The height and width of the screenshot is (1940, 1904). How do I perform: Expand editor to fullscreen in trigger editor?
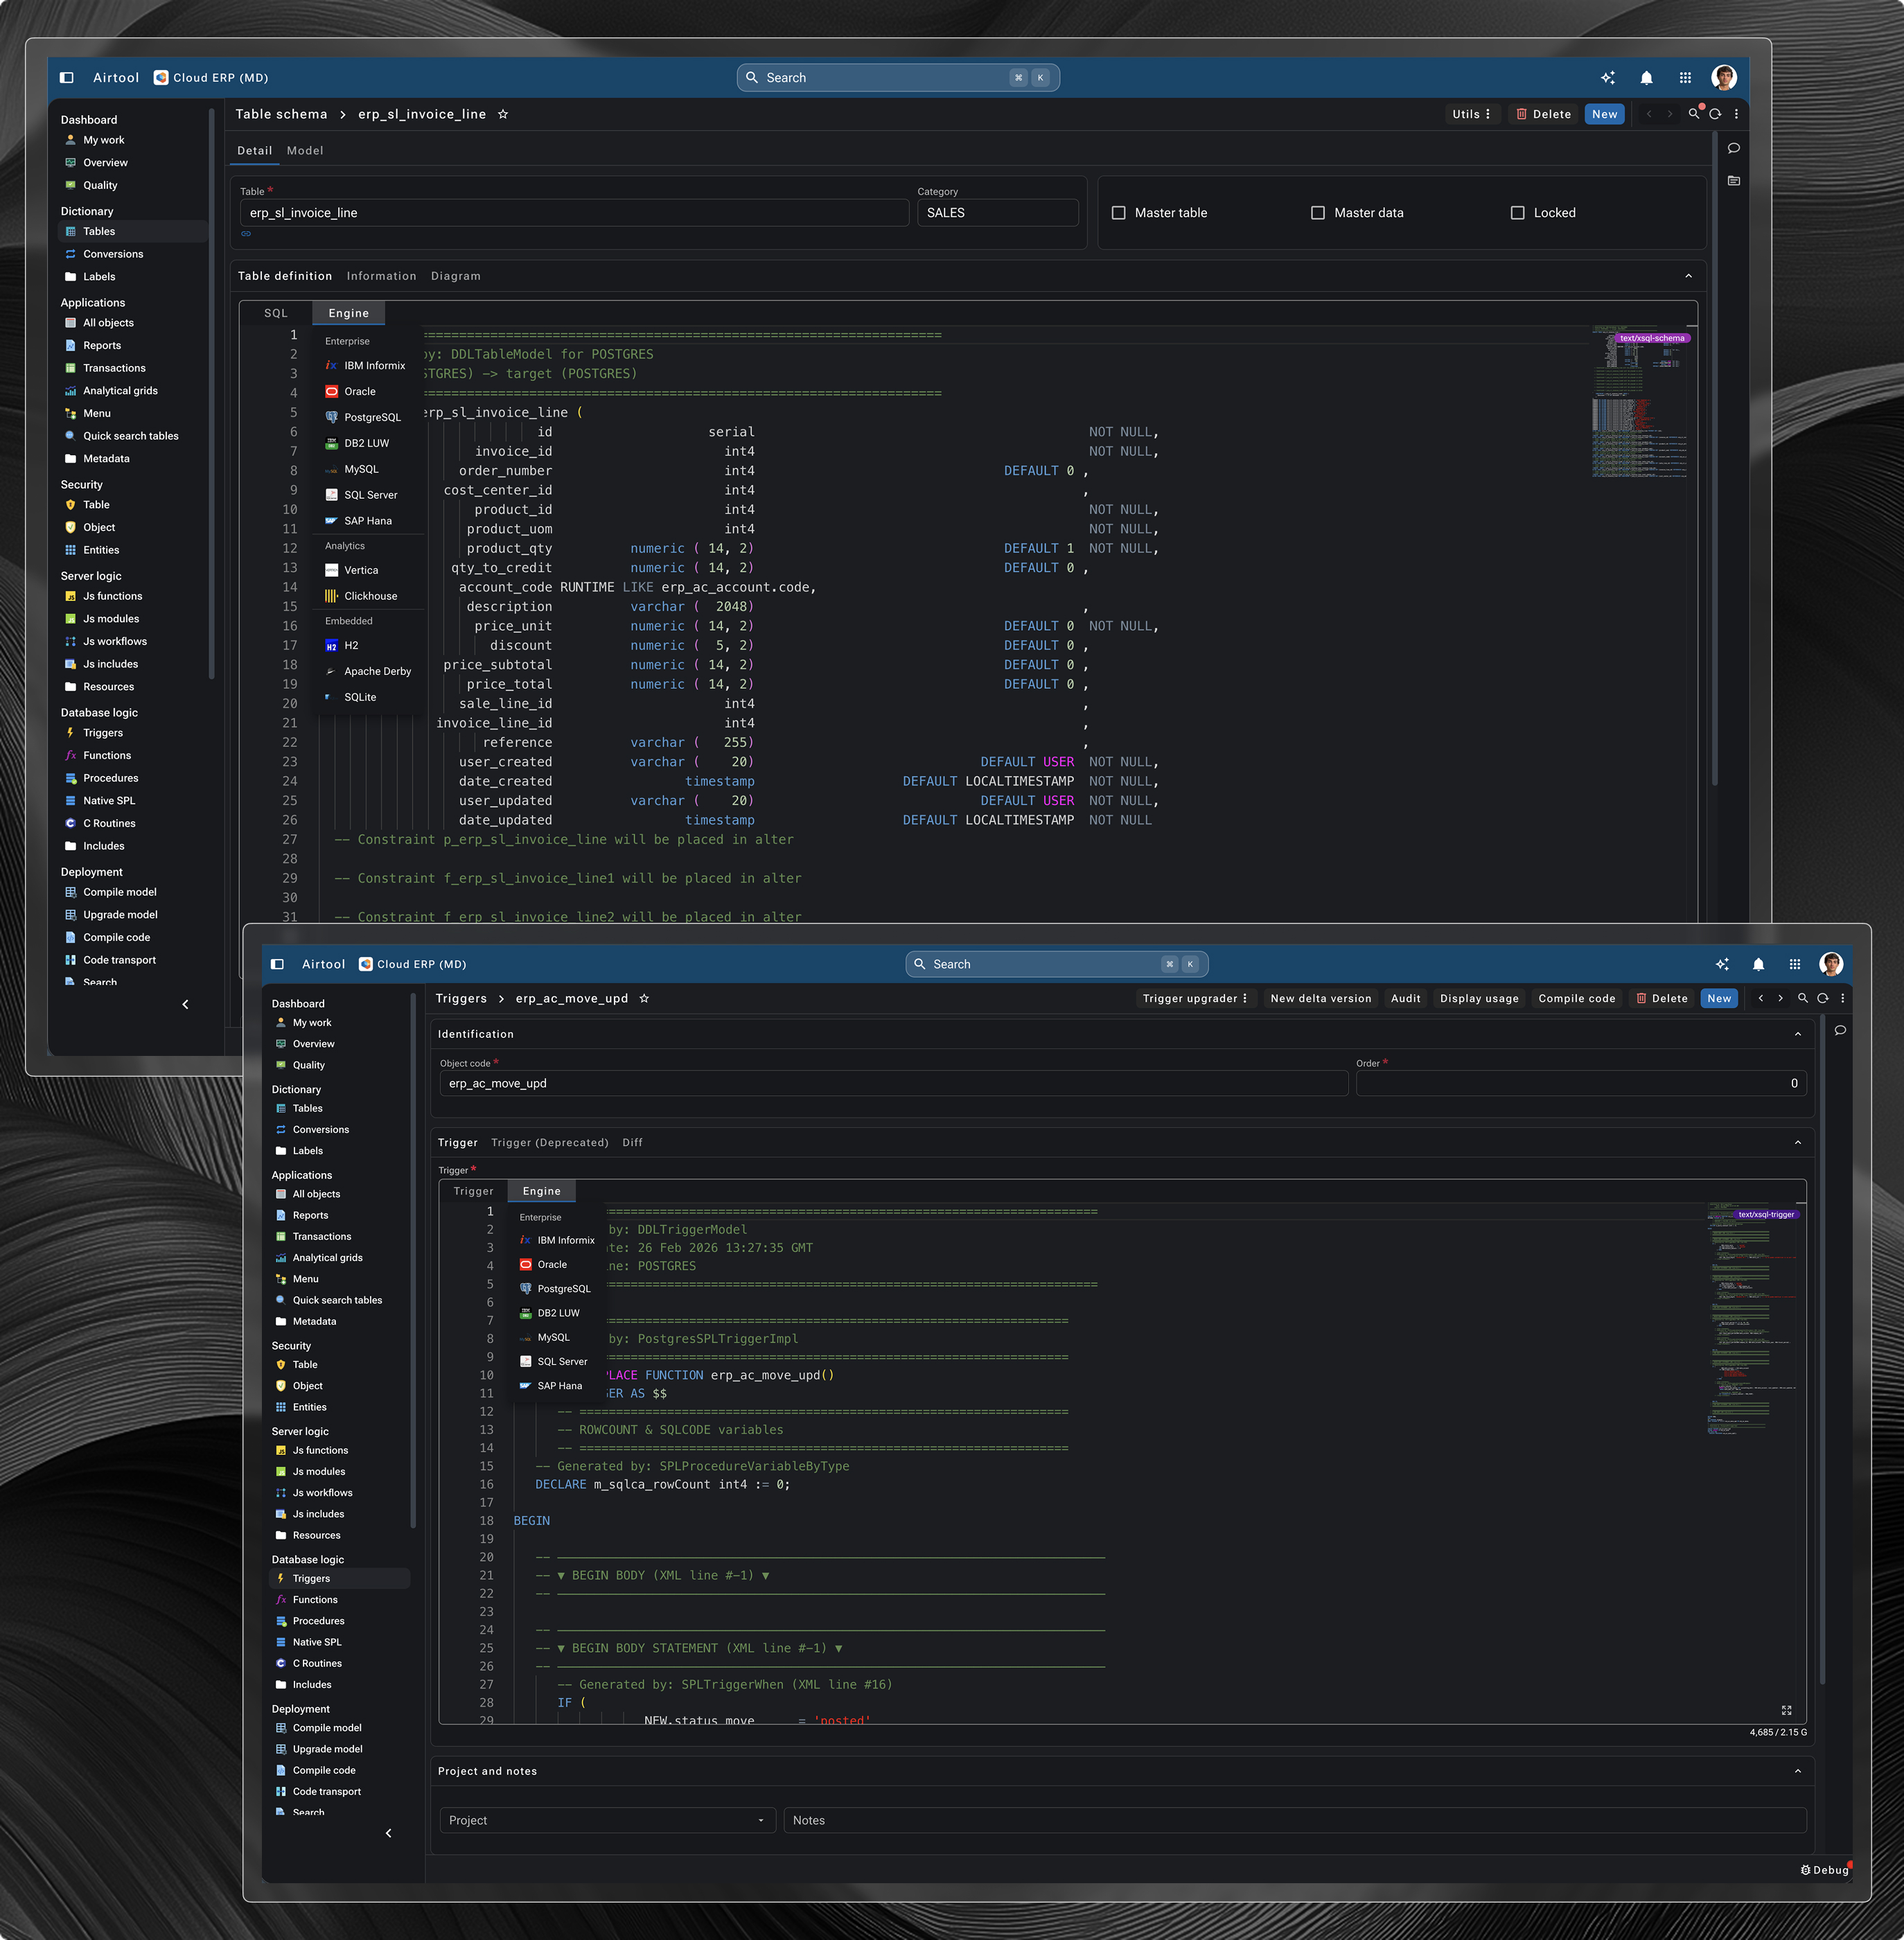(1786, 1710)
